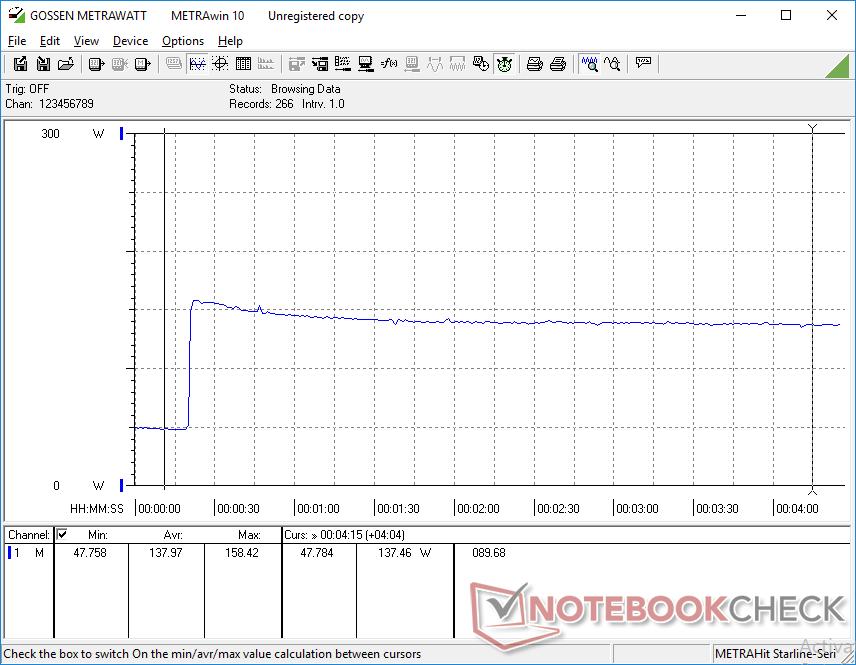Toggle the Y-t waveform graph view
The width and height of the screenshot is (856, 665).
tap(197, 64)
